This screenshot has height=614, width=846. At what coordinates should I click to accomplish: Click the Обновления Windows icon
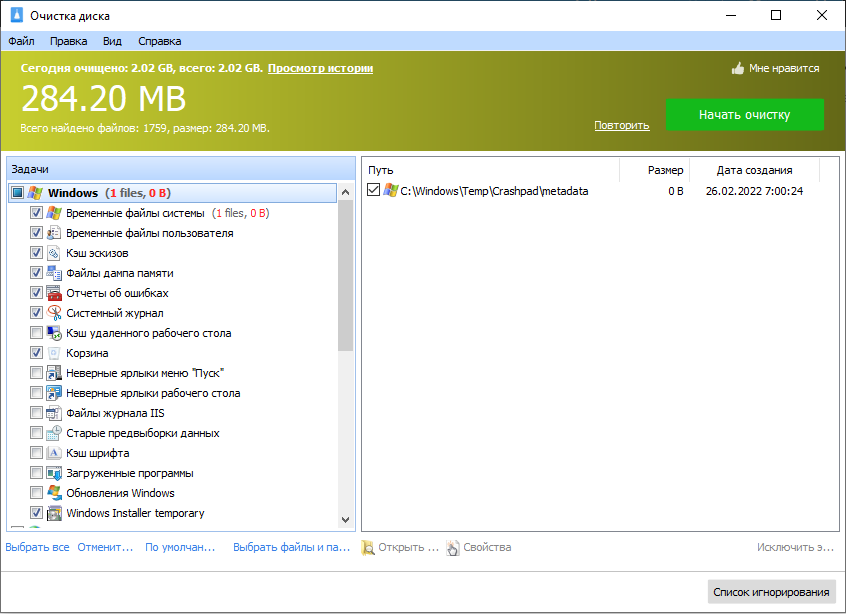click(x=53, y=492)
